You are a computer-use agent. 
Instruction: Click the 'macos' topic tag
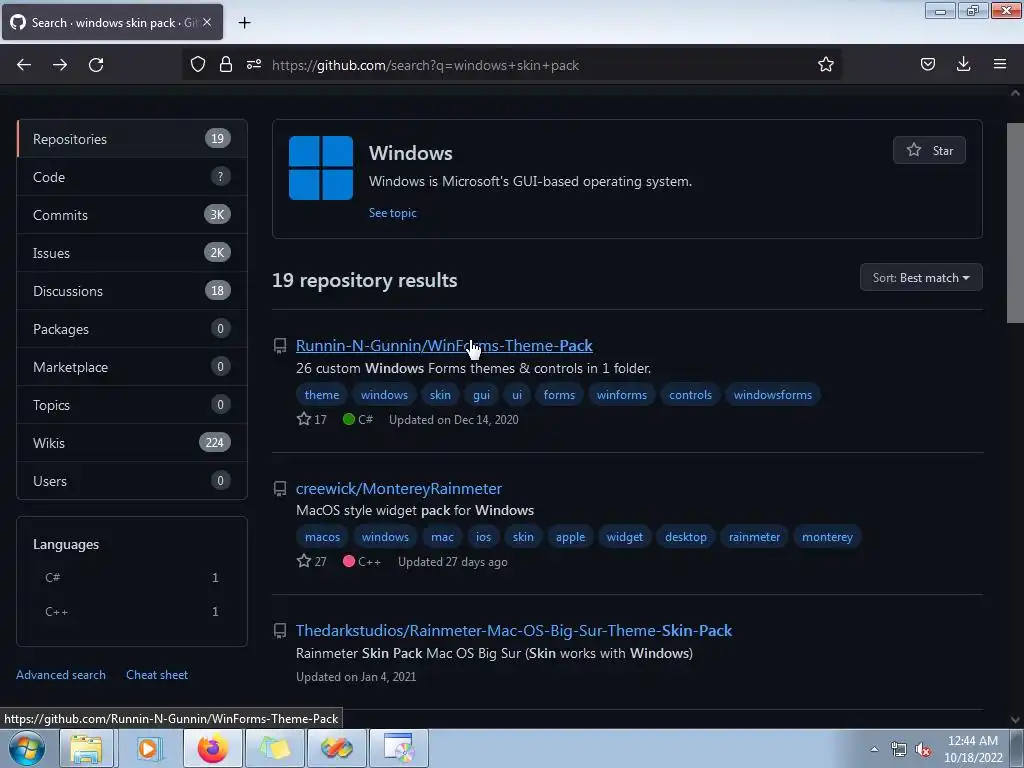(323, 536)
